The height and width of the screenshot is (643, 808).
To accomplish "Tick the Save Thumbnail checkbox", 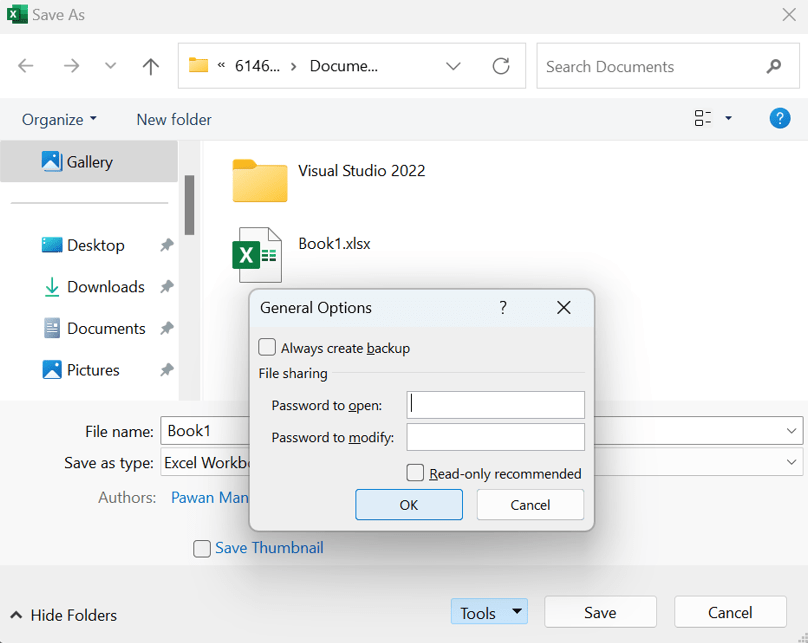I will (203, 548).
